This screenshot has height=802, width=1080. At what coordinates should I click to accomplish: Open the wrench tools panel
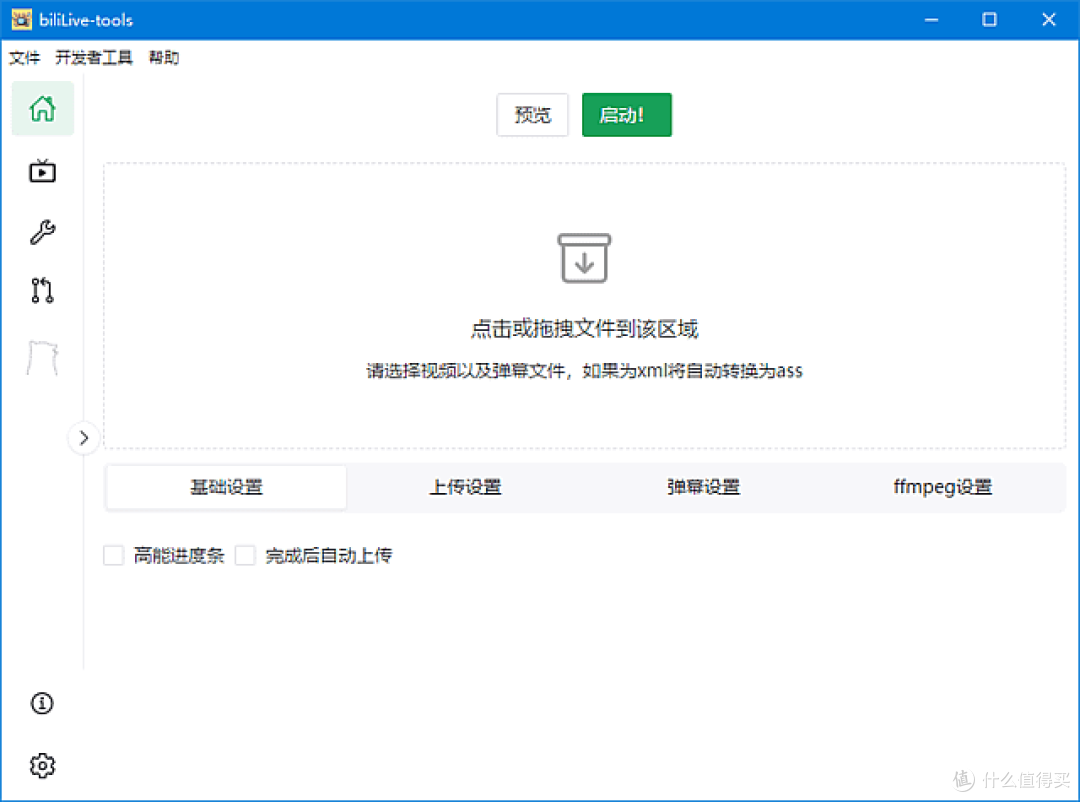point(42,232)
